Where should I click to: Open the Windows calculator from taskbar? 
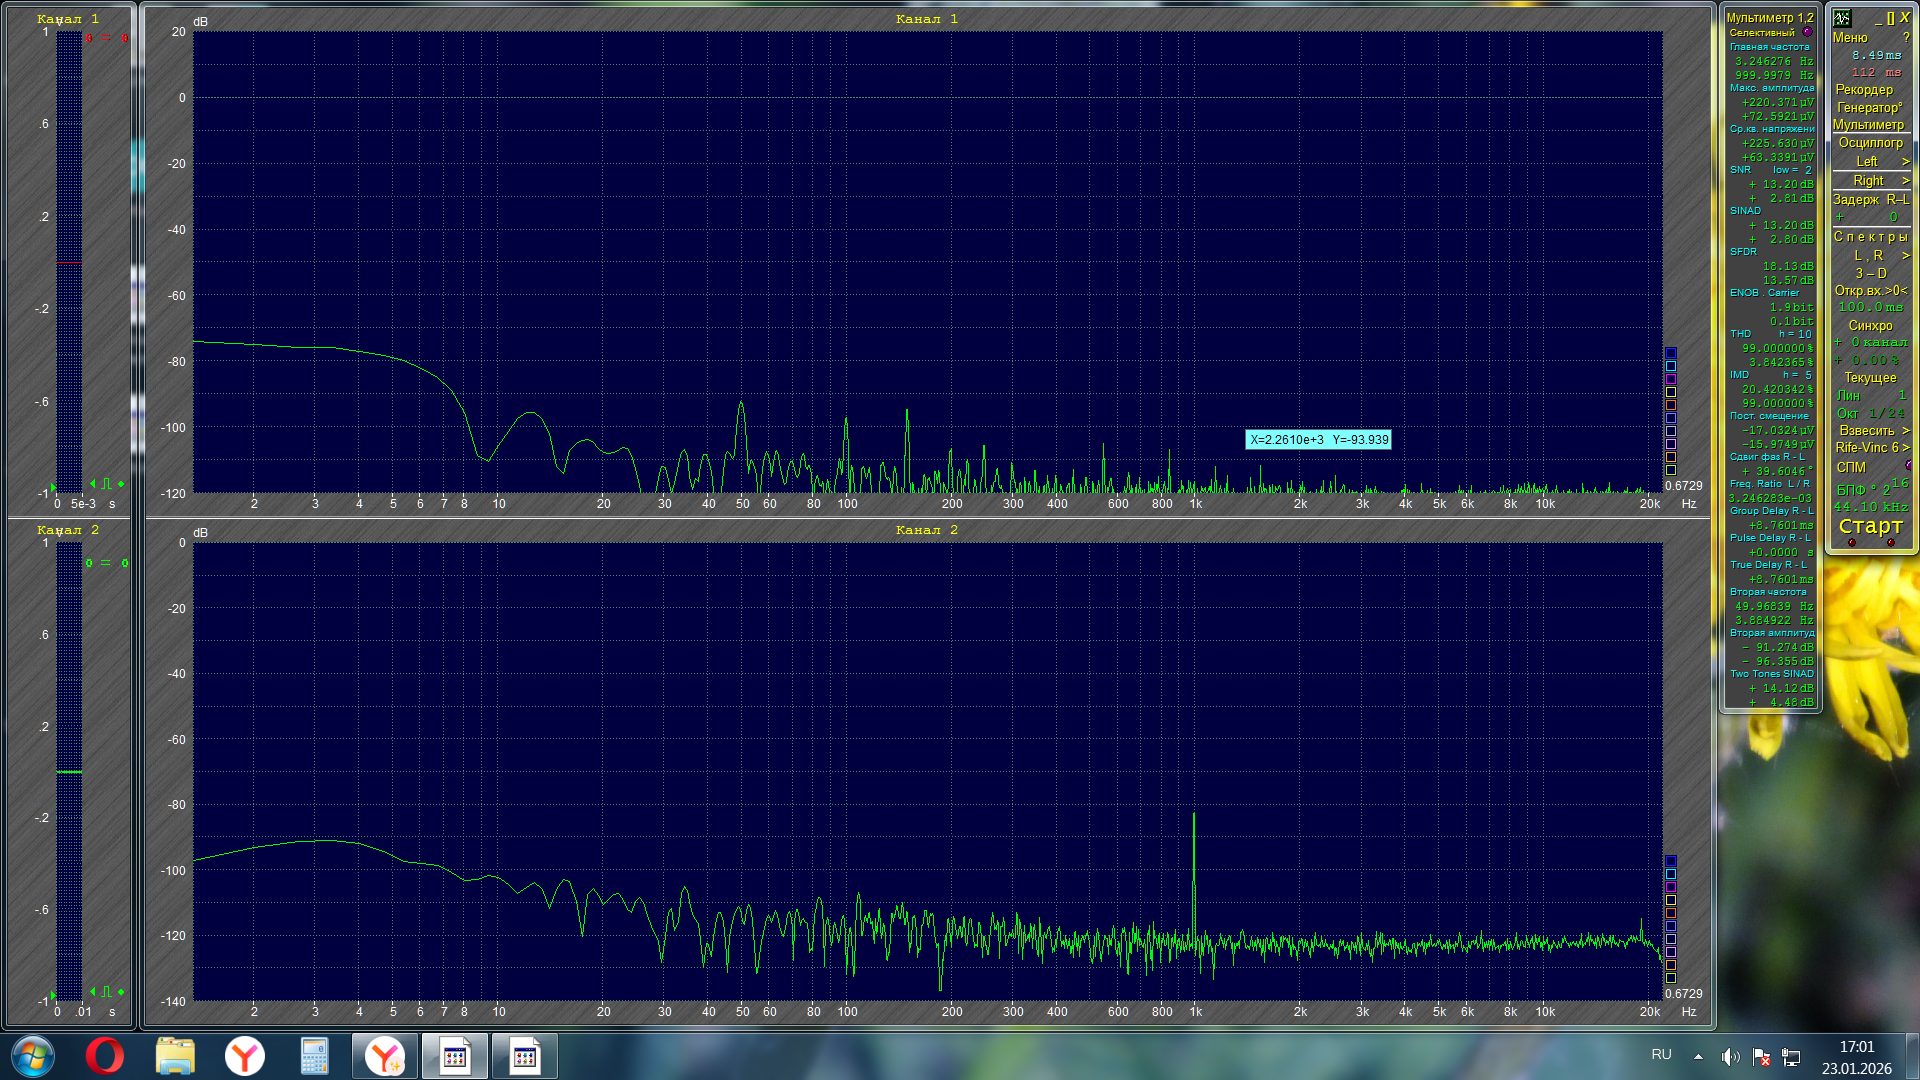[x=315, y=1056]
